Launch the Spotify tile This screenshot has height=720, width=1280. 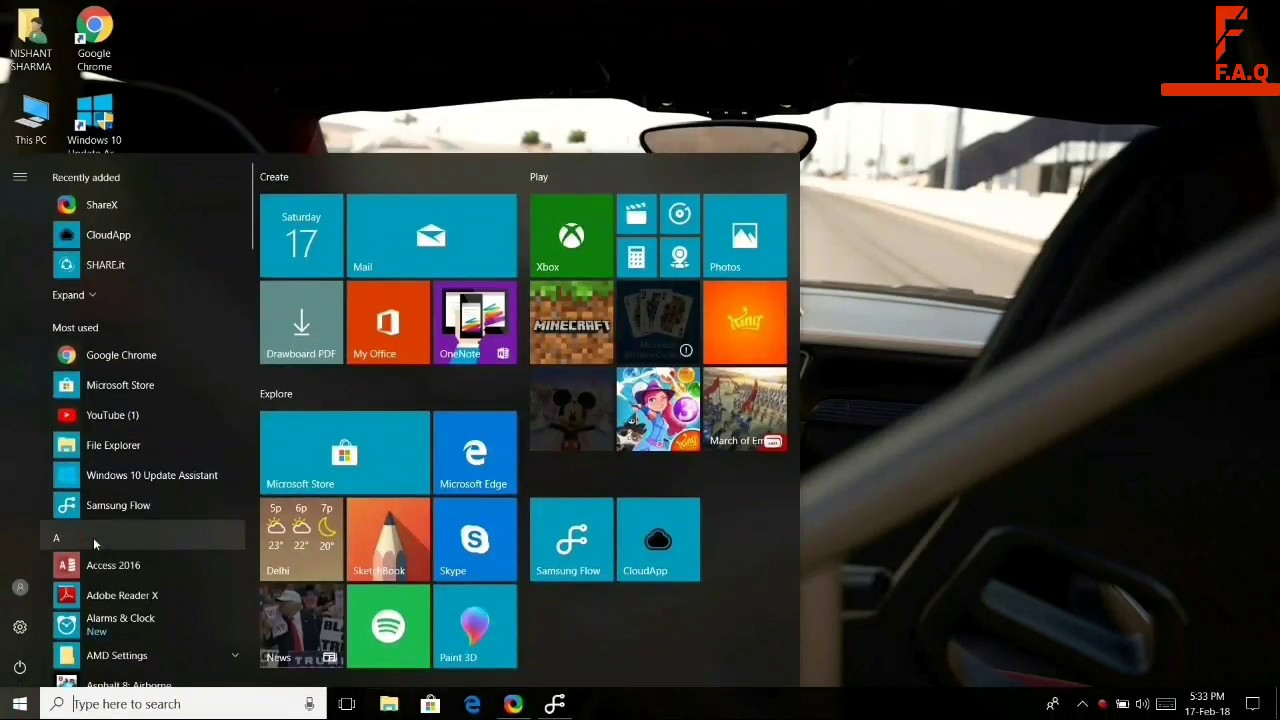click(388, 627)
